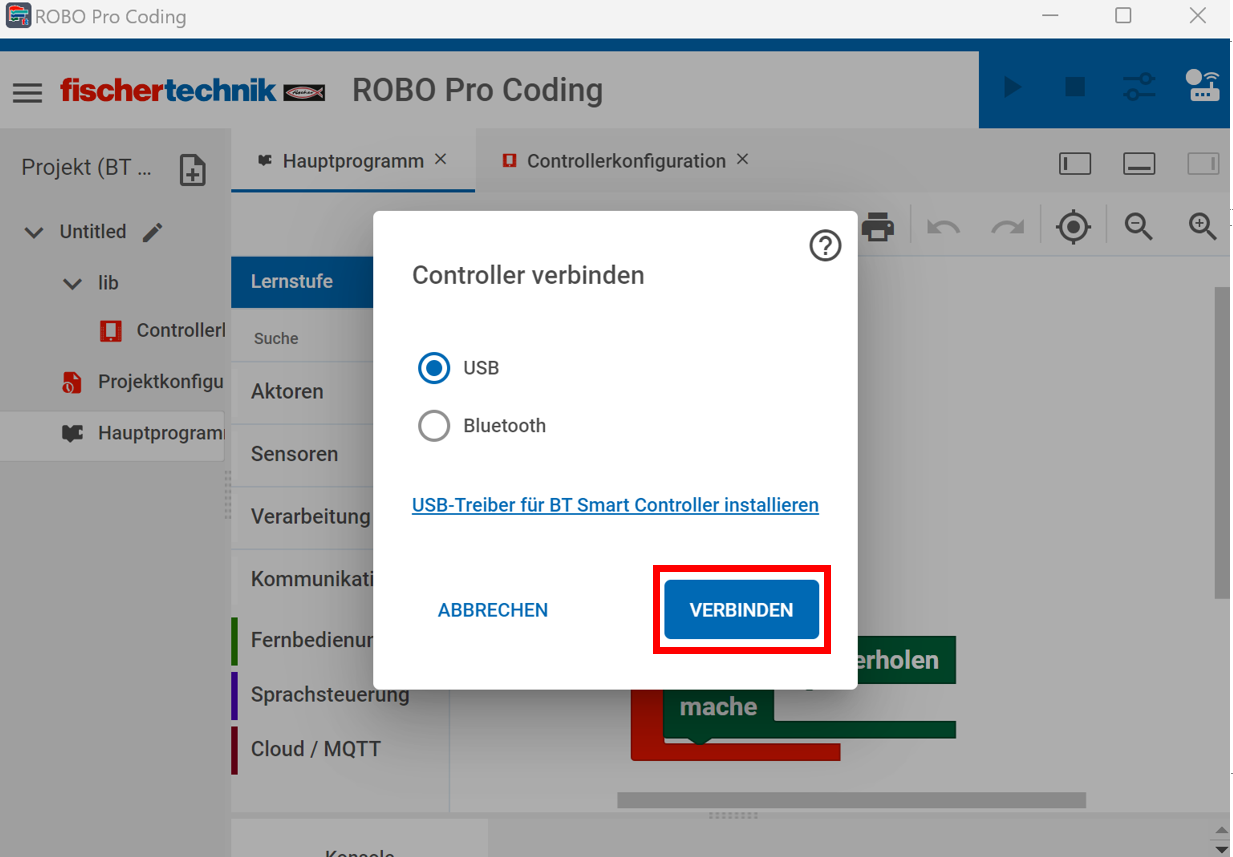
Task: Open the USB-Treiber installieren link
Action: click(x=615, y=505)
